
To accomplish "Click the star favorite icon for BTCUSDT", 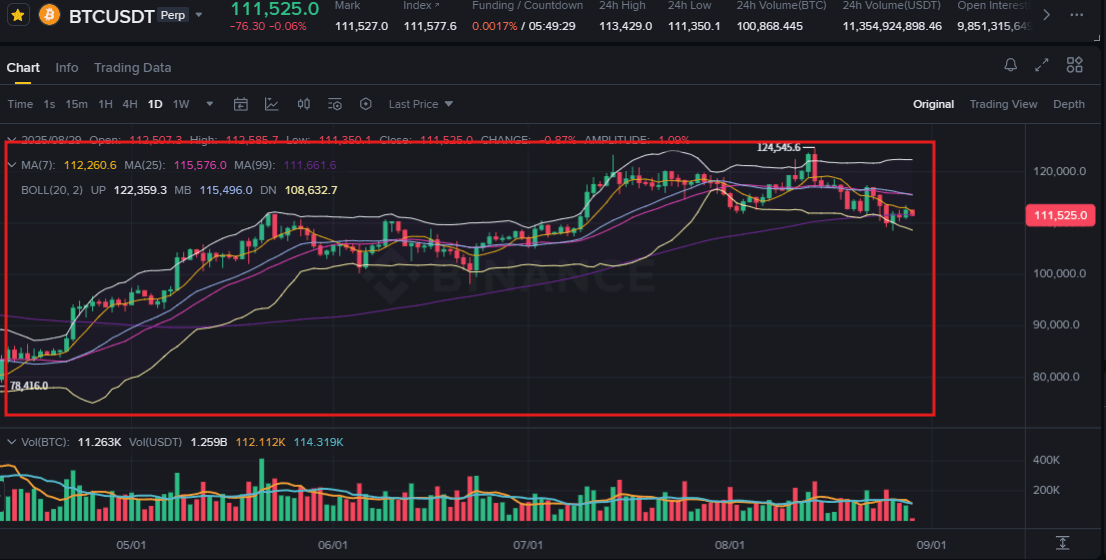I will coord(18,15).
